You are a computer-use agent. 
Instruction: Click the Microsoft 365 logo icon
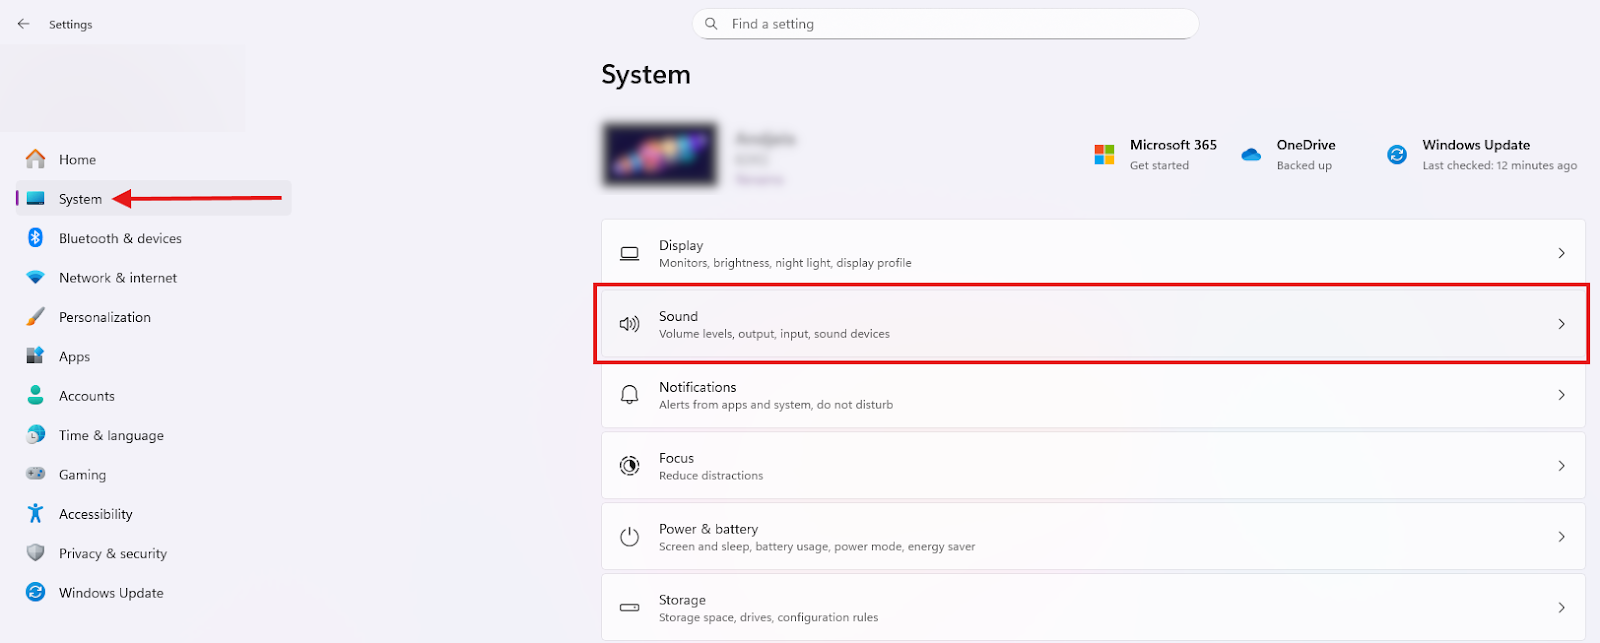(1104, 155)
